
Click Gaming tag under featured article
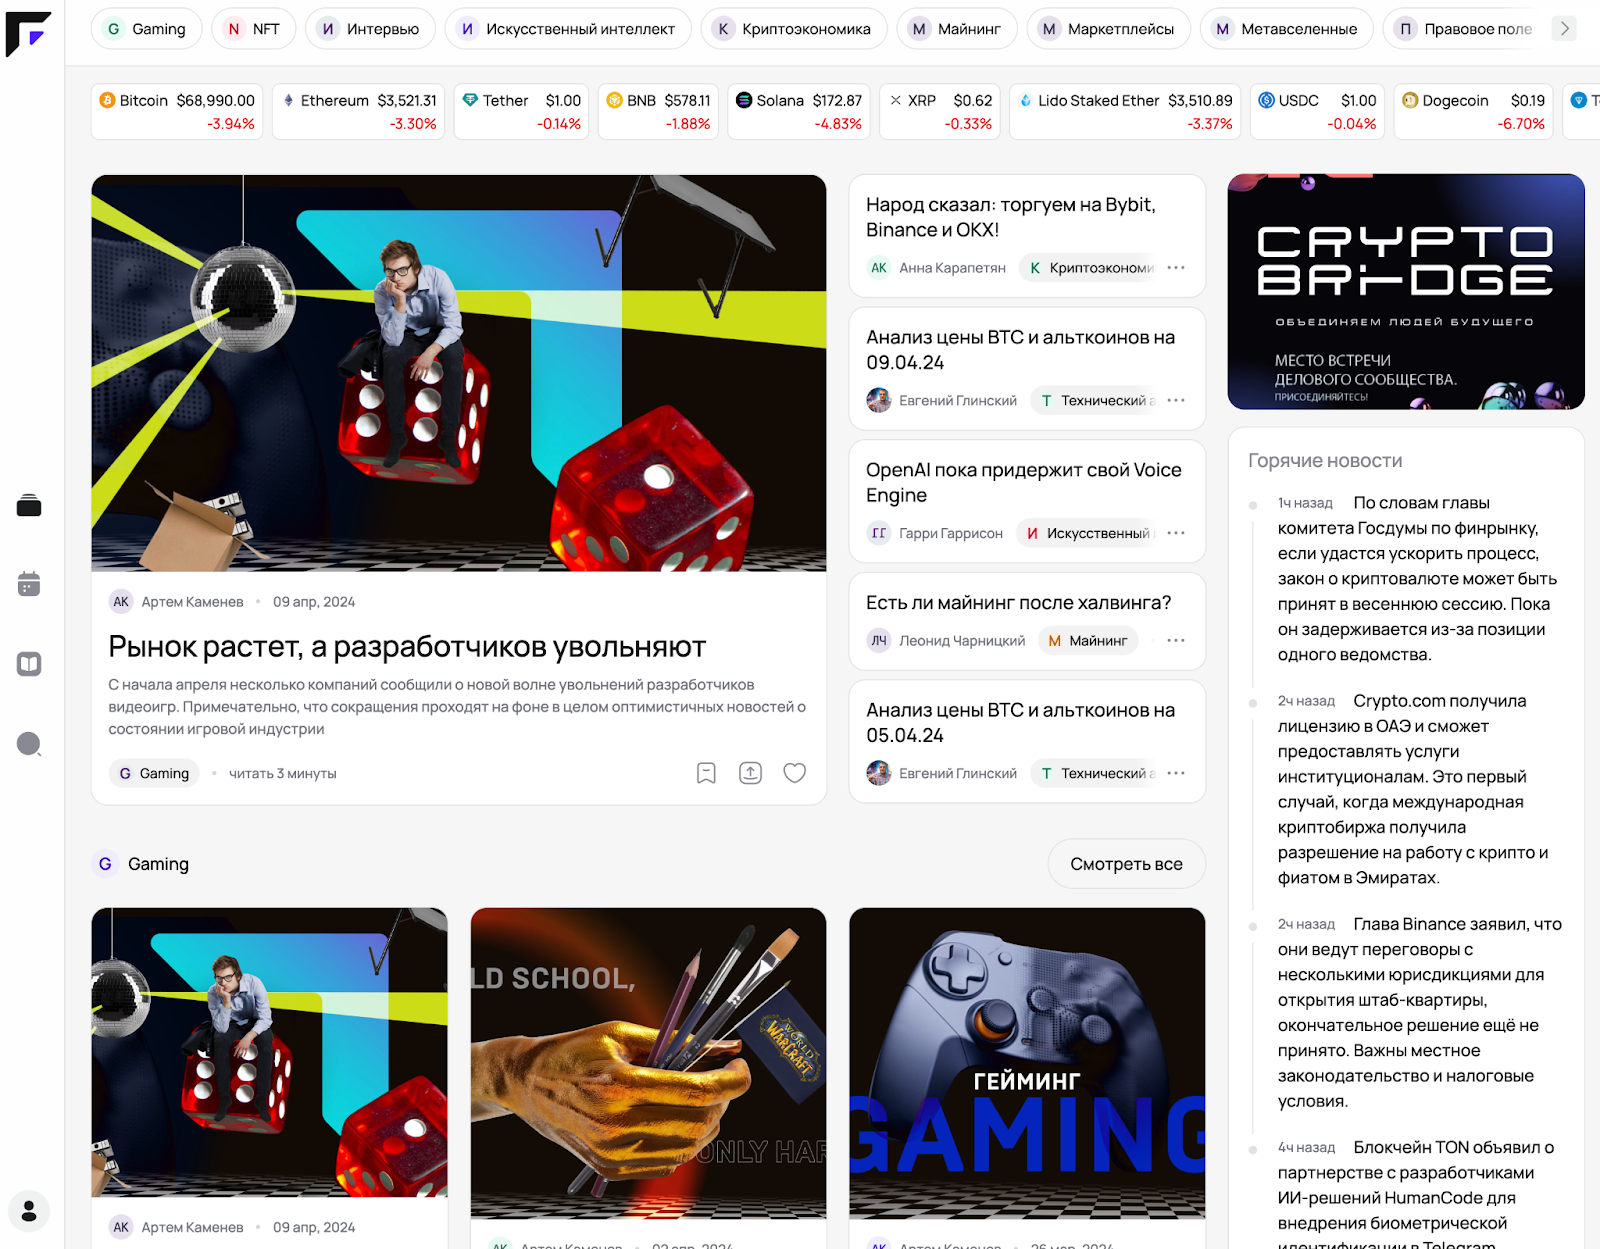pos(154,774)
